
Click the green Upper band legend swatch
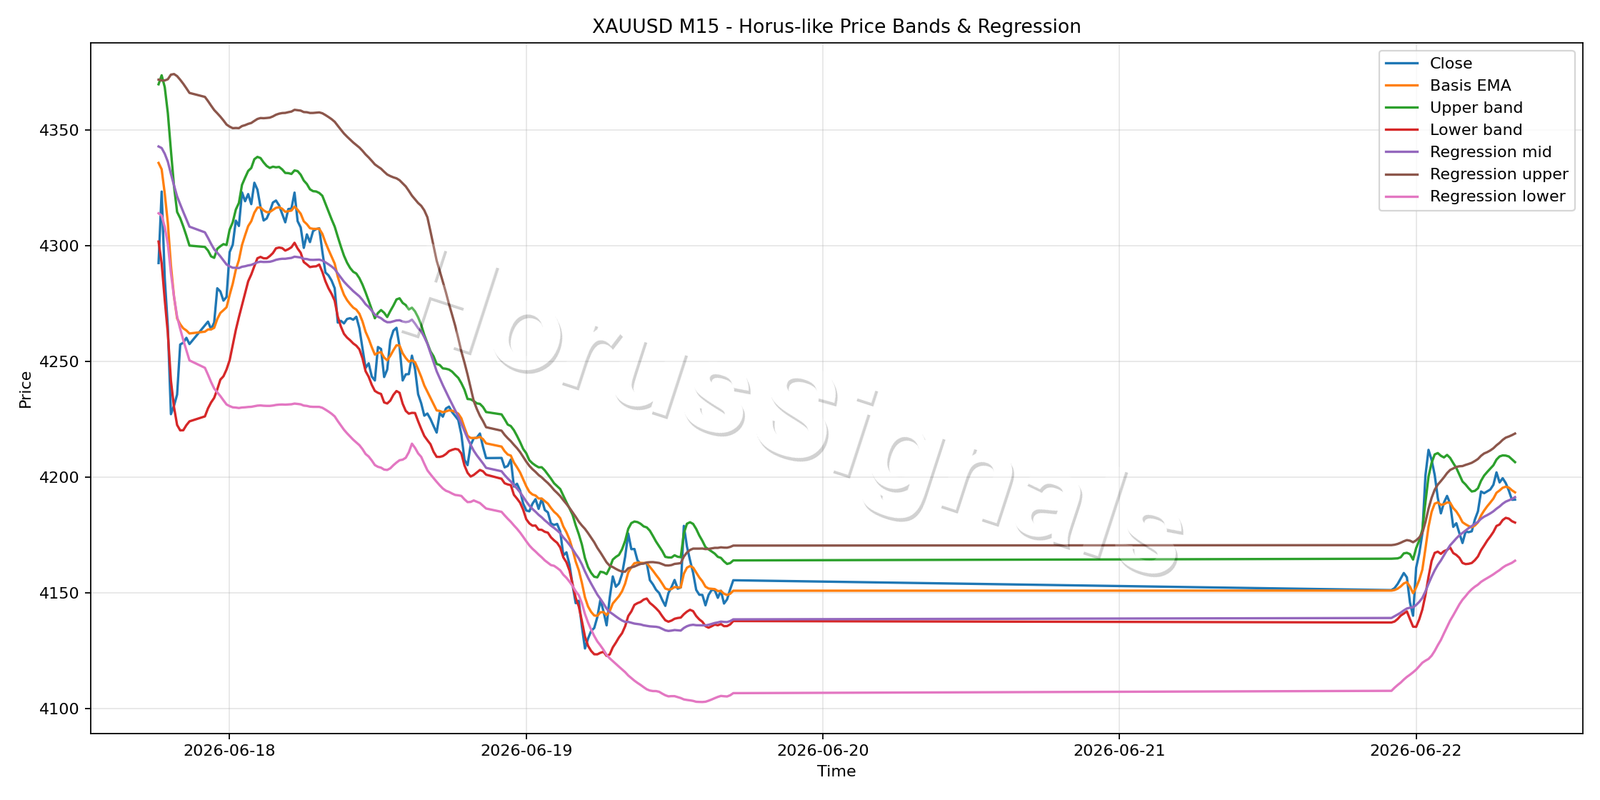1402,108
